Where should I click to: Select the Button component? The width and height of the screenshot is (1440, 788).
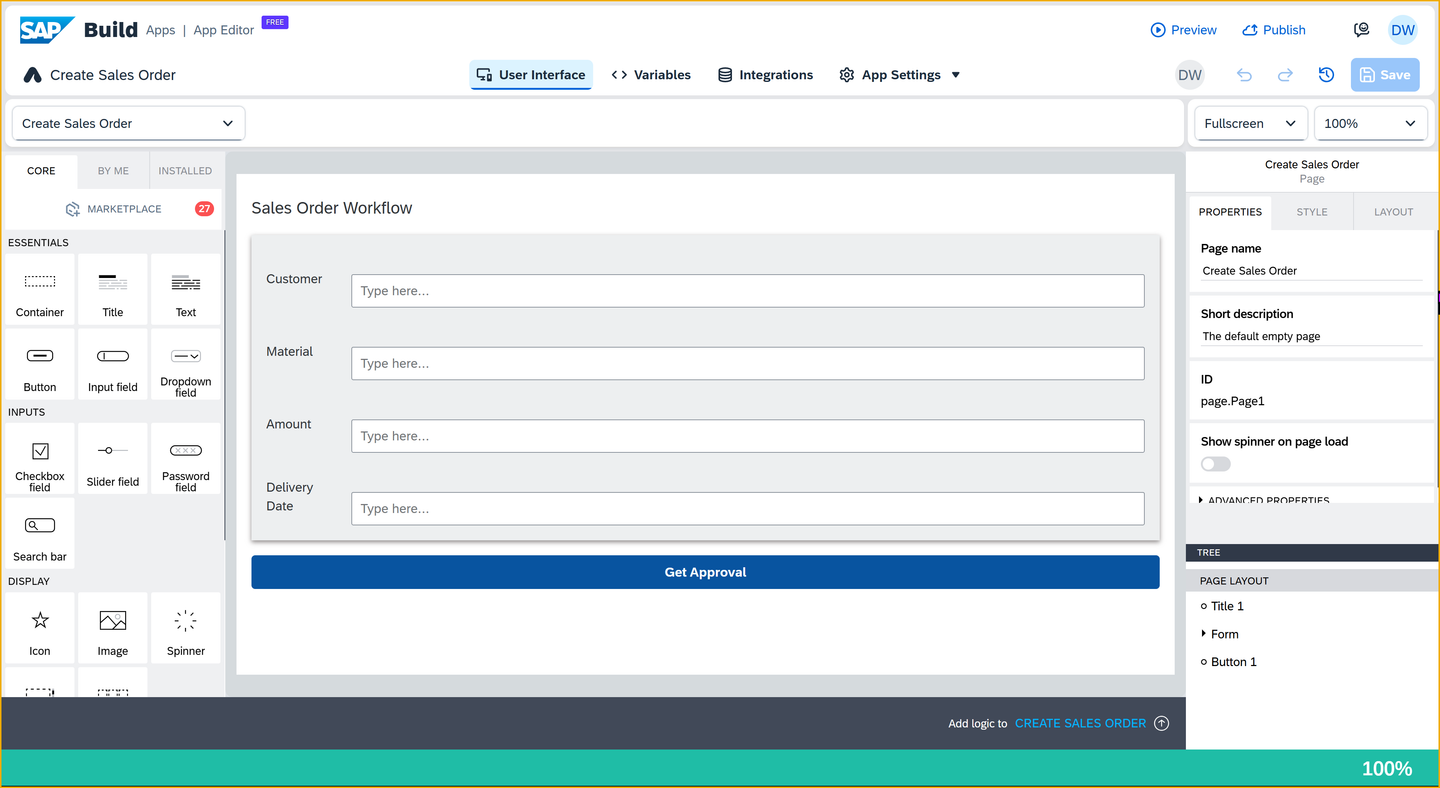(40, 364)
